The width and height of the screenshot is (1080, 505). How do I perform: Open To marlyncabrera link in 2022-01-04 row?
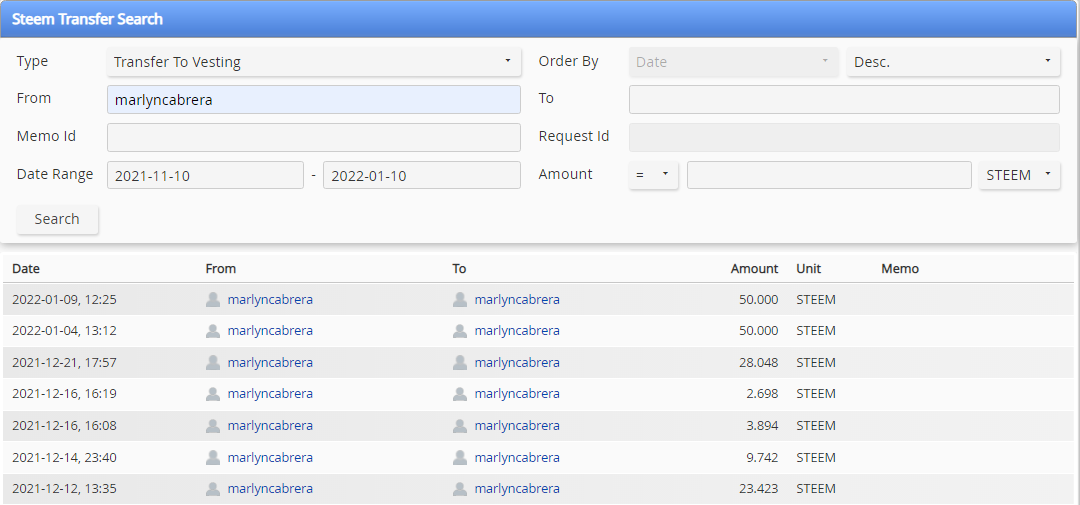point(517,331)
